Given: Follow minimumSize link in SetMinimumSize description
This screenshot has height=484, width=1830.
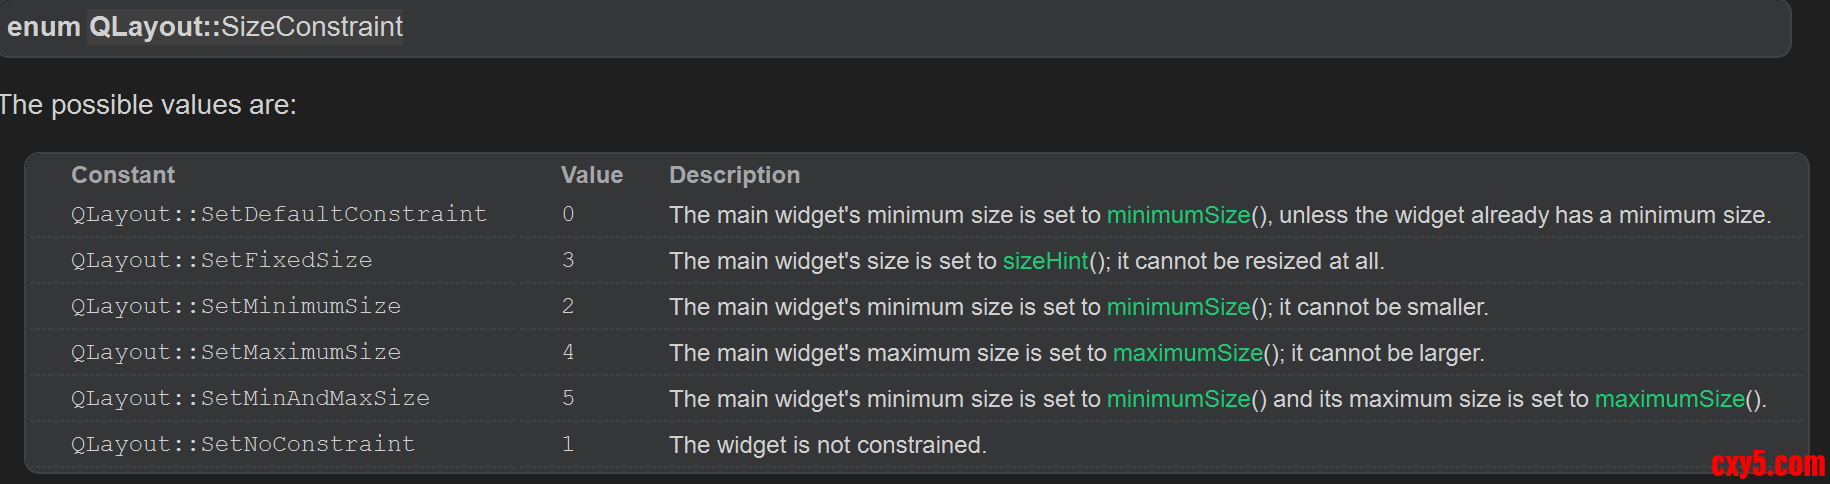Looking at the screenshot, I should pyautogui.click(x=1178, y=307).
